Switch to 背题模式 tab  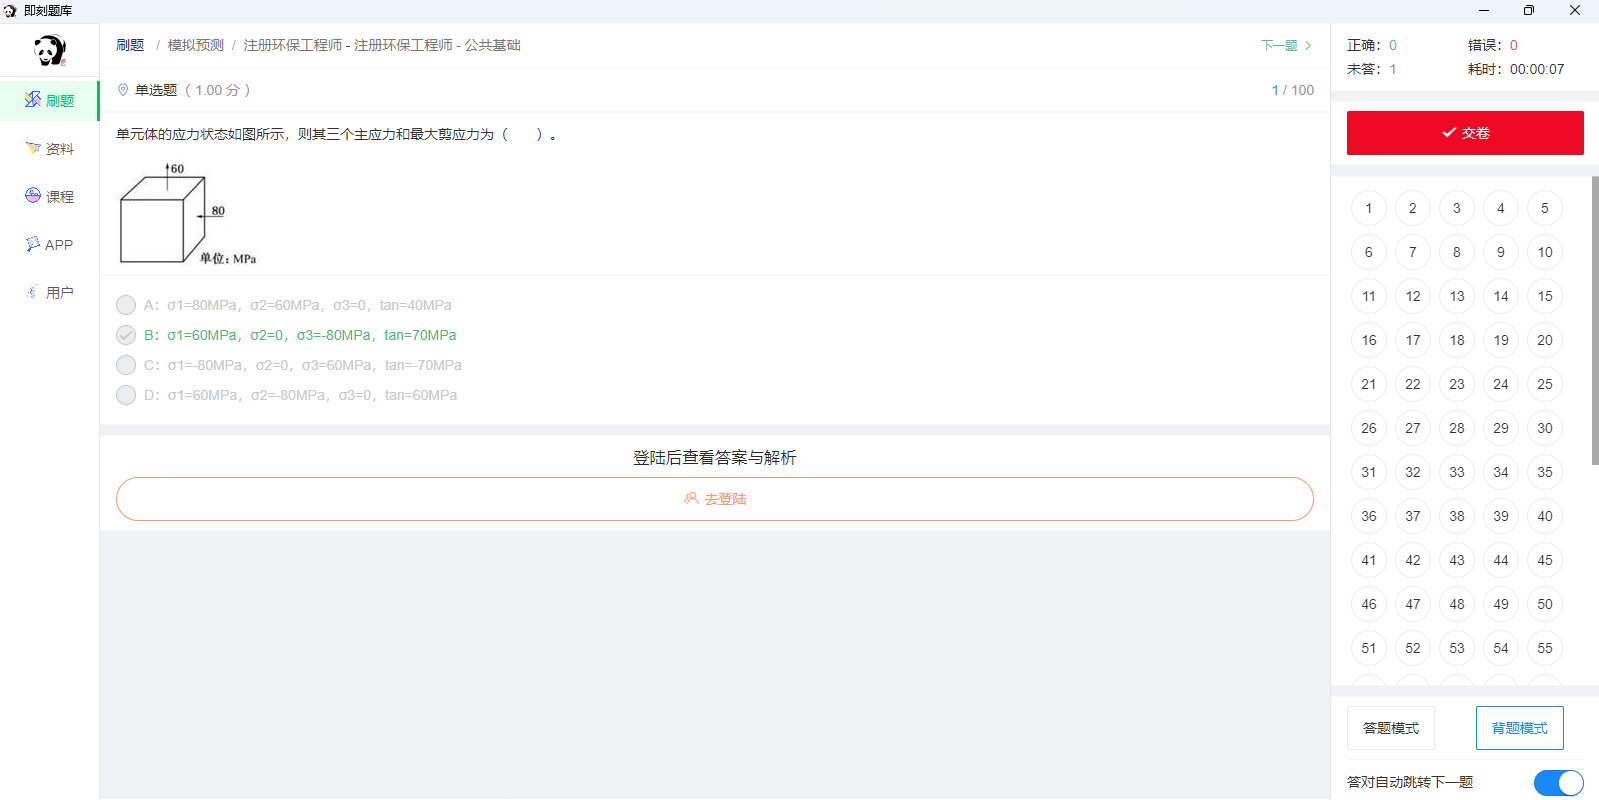point(1519,728)
